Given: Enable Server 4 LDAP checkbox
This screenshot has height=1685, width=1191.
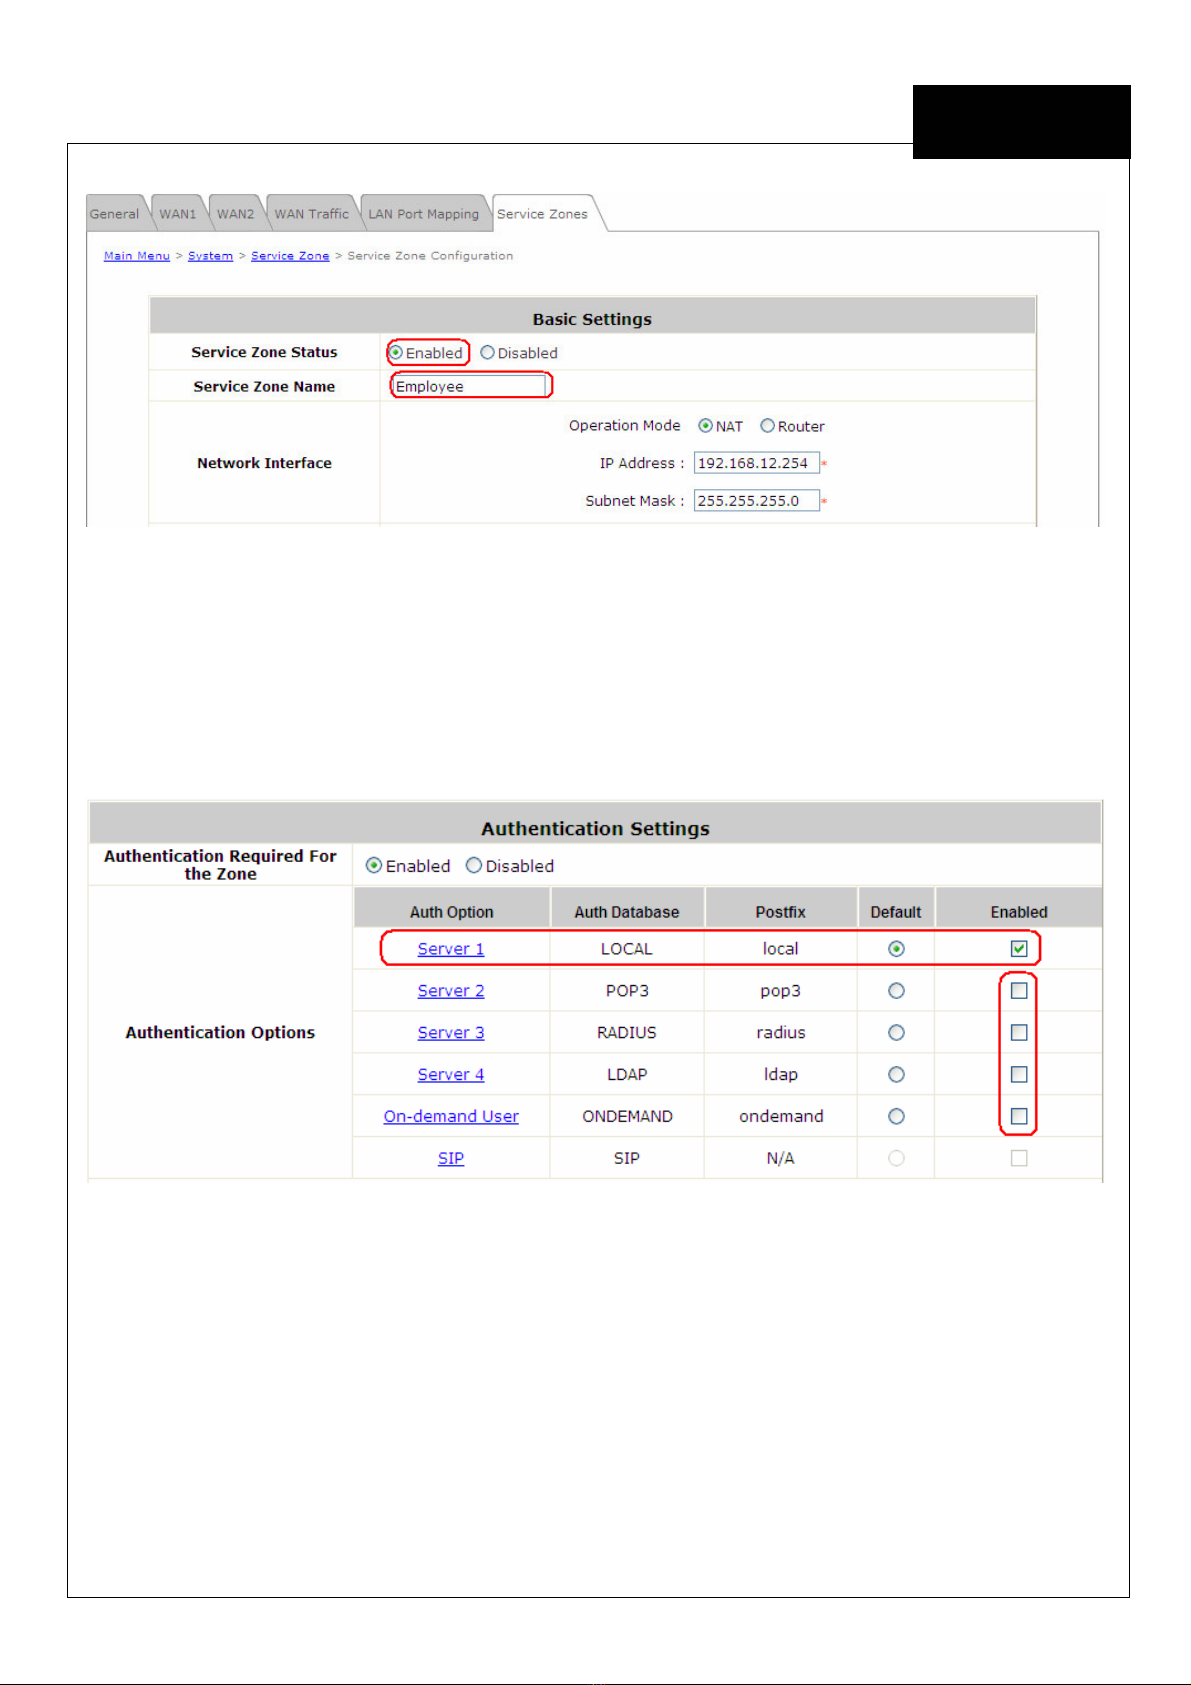Looking at the screenshot, I should pyautogui.click(x=1019, y=1075).
